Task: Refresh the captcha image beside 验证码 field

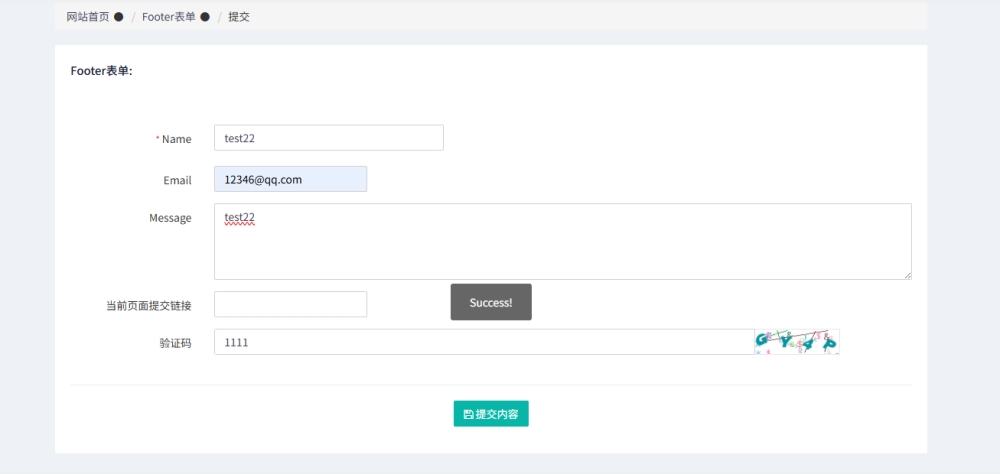Action: coord(796,342)
